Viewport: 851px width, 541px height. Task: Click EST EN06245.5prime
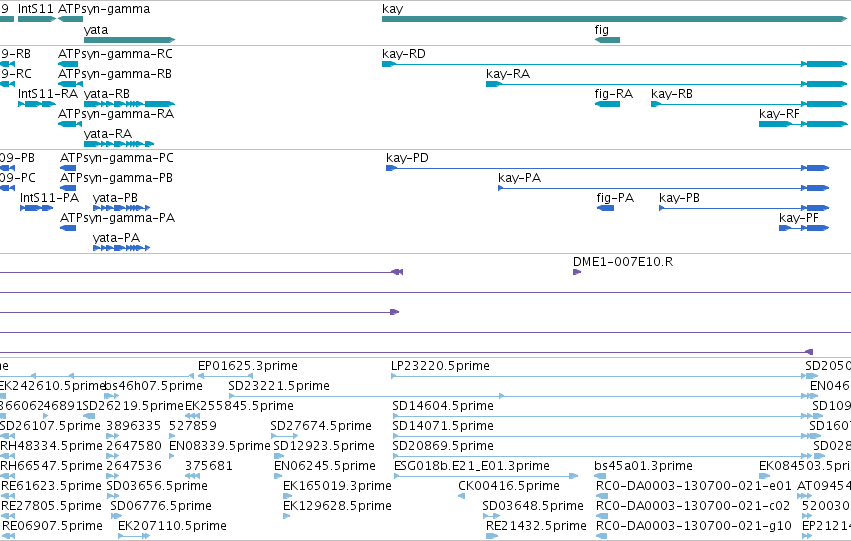tap(277, 476)
